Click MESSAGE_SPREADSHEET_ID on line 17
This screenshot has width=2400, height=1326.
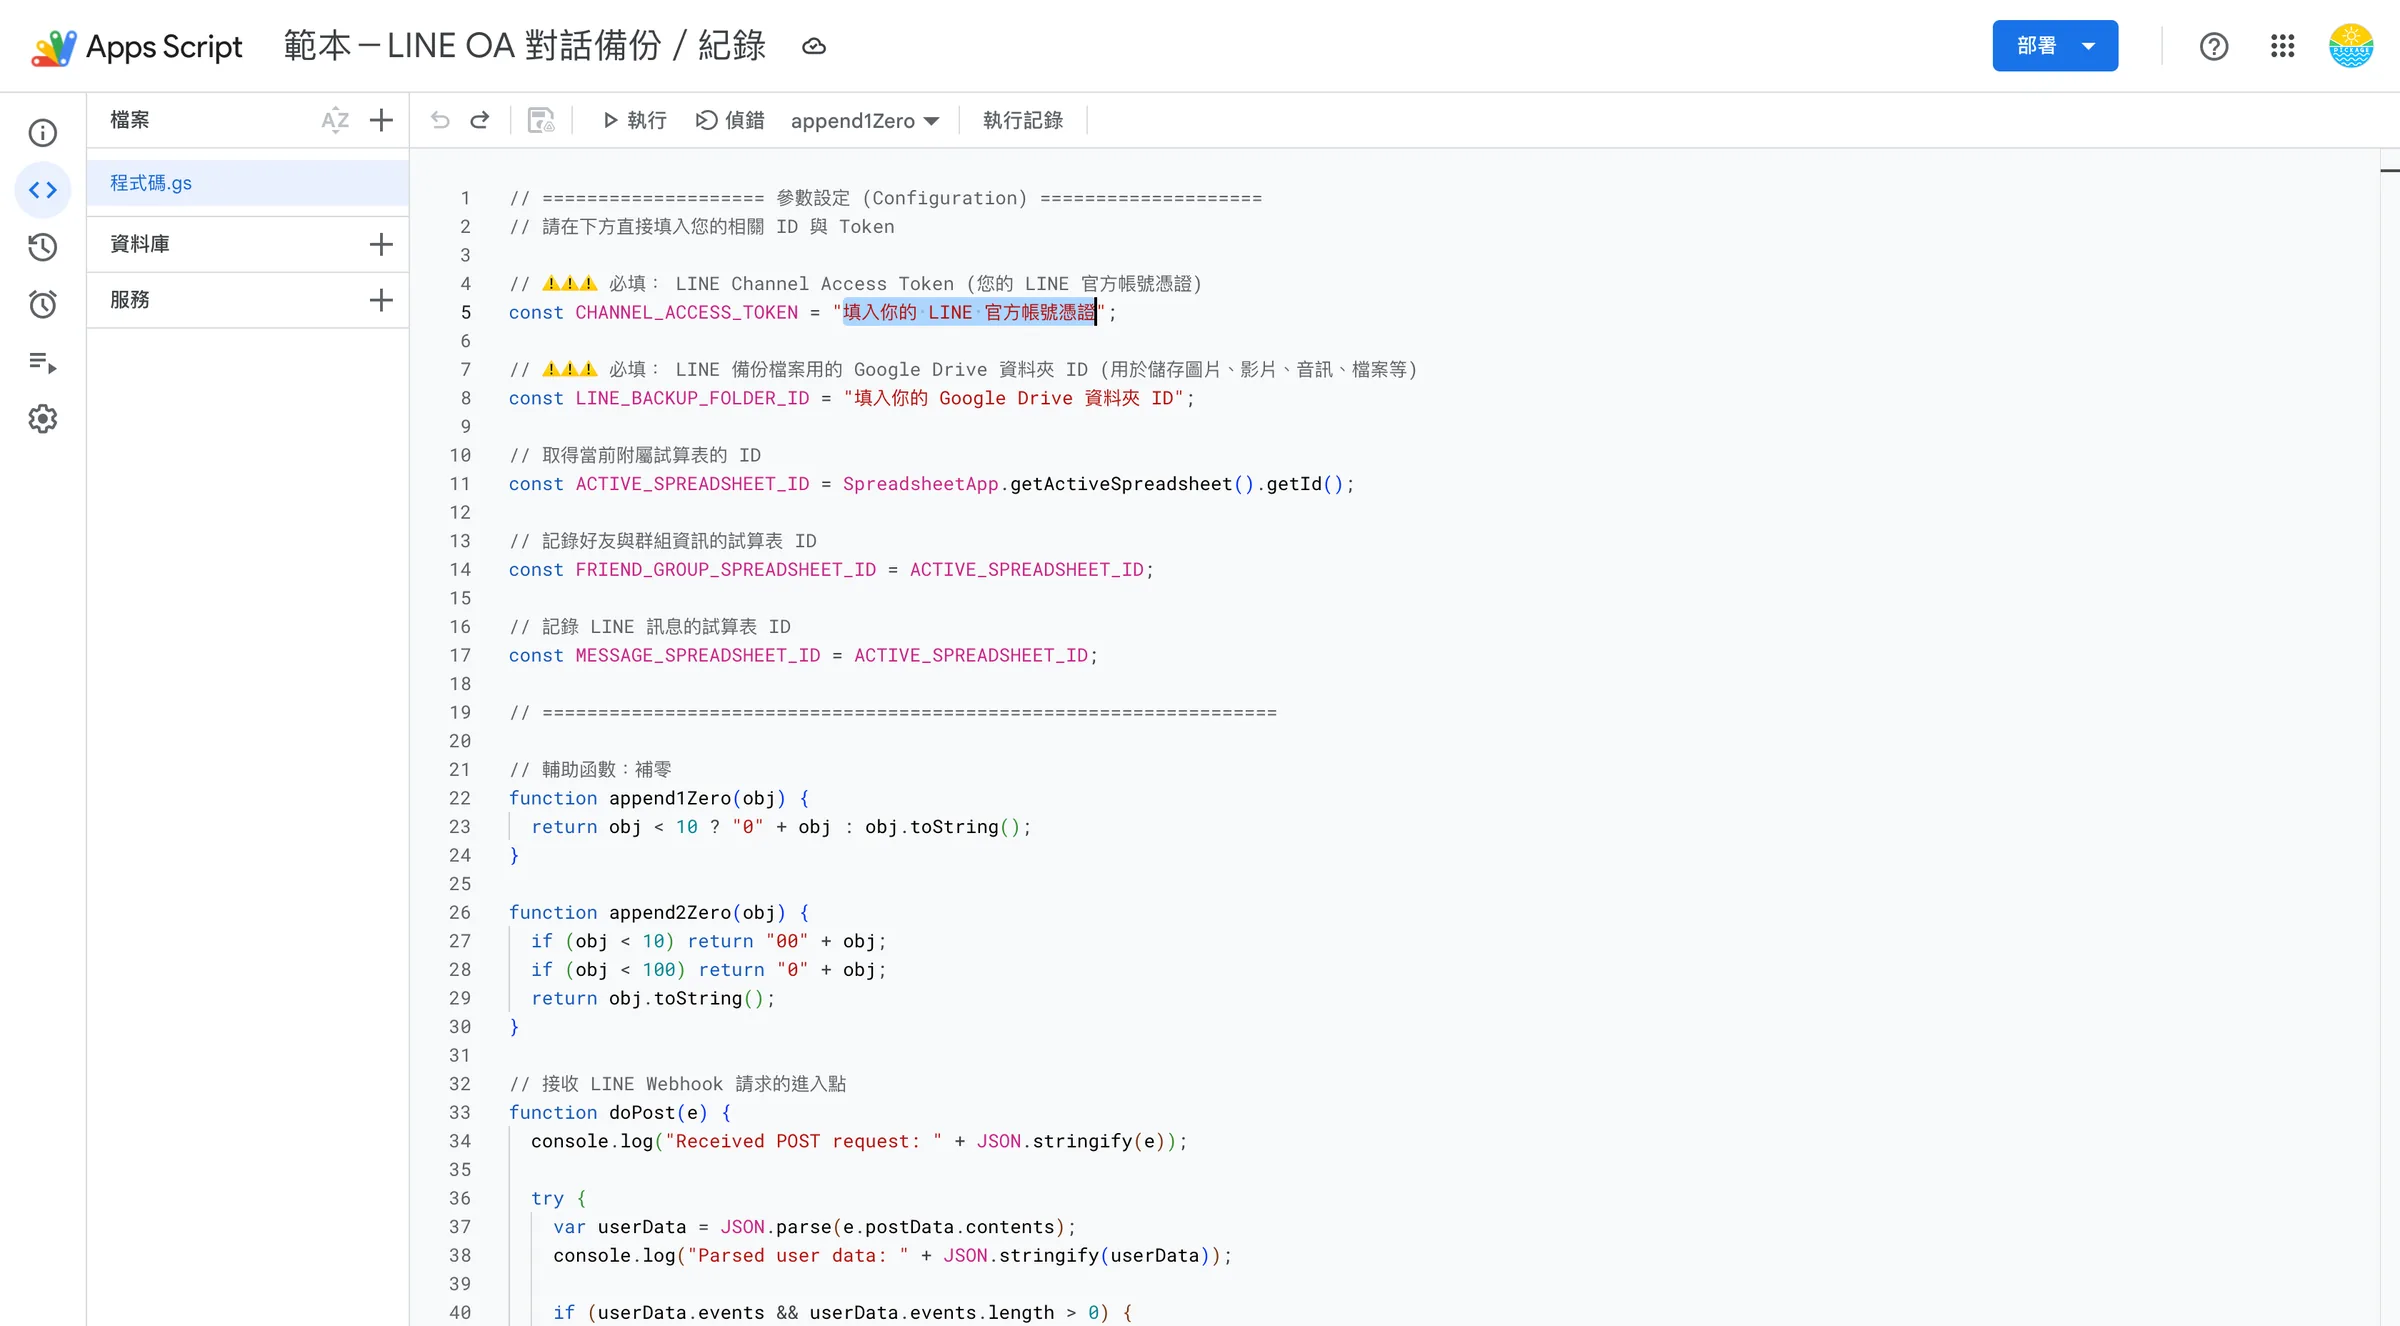point(698,655)
